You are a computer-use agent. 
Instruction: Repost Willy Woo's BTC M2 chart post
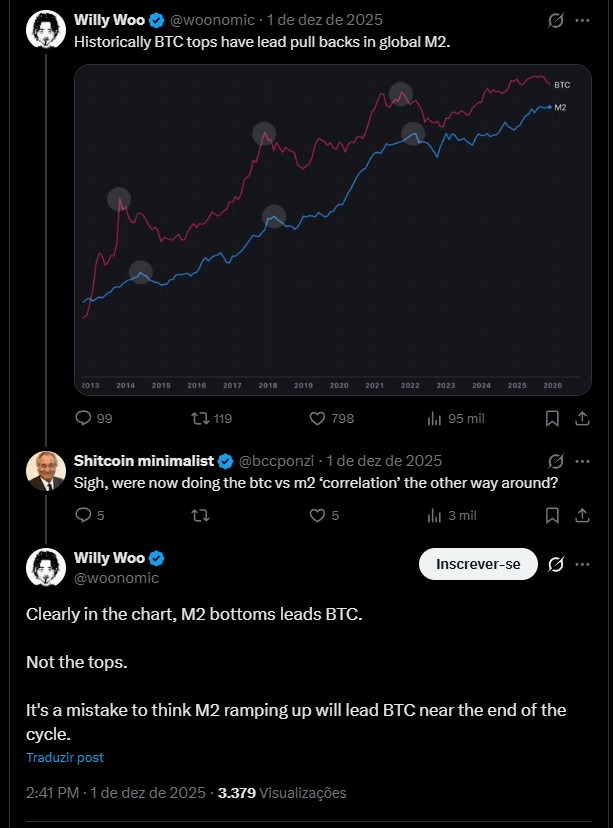point(200,418)
